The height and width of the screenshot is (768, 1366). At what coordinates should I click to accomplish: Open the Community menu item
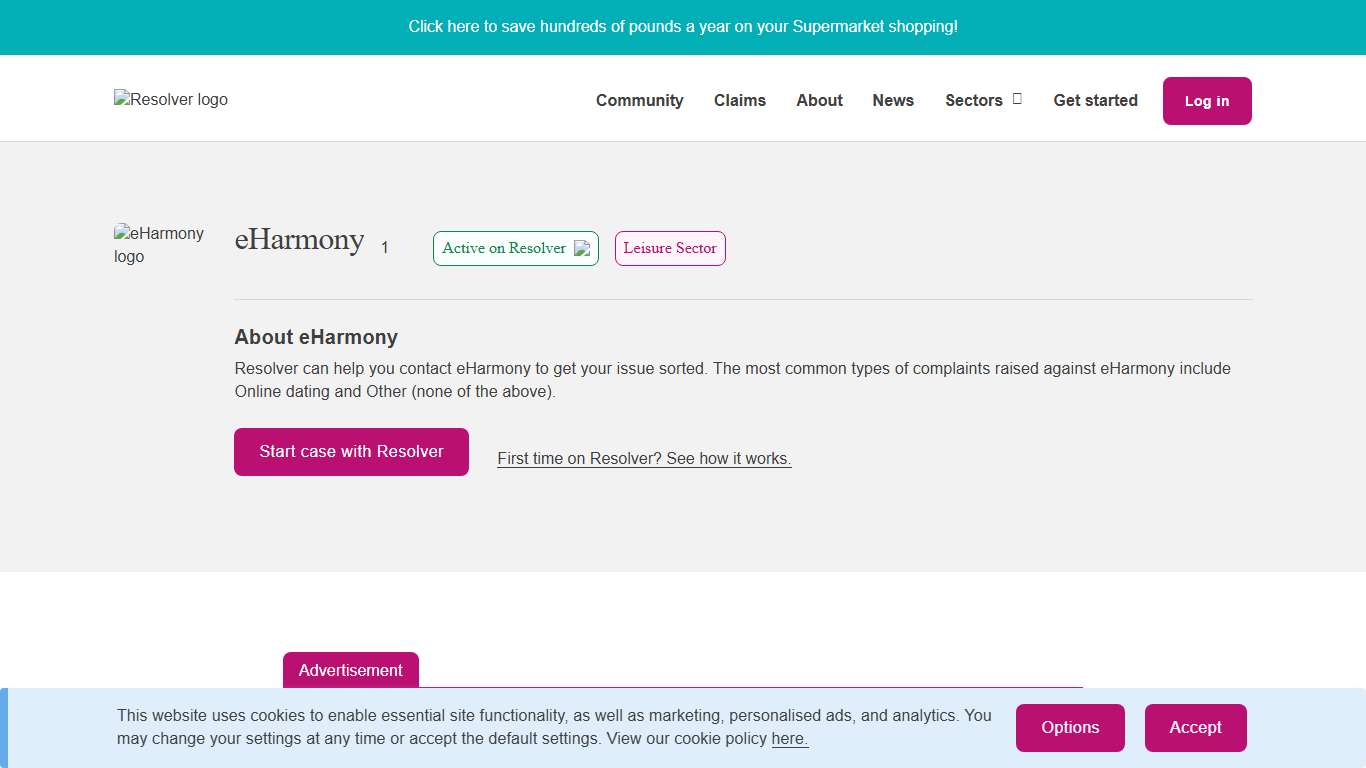[x=639, y=100]
